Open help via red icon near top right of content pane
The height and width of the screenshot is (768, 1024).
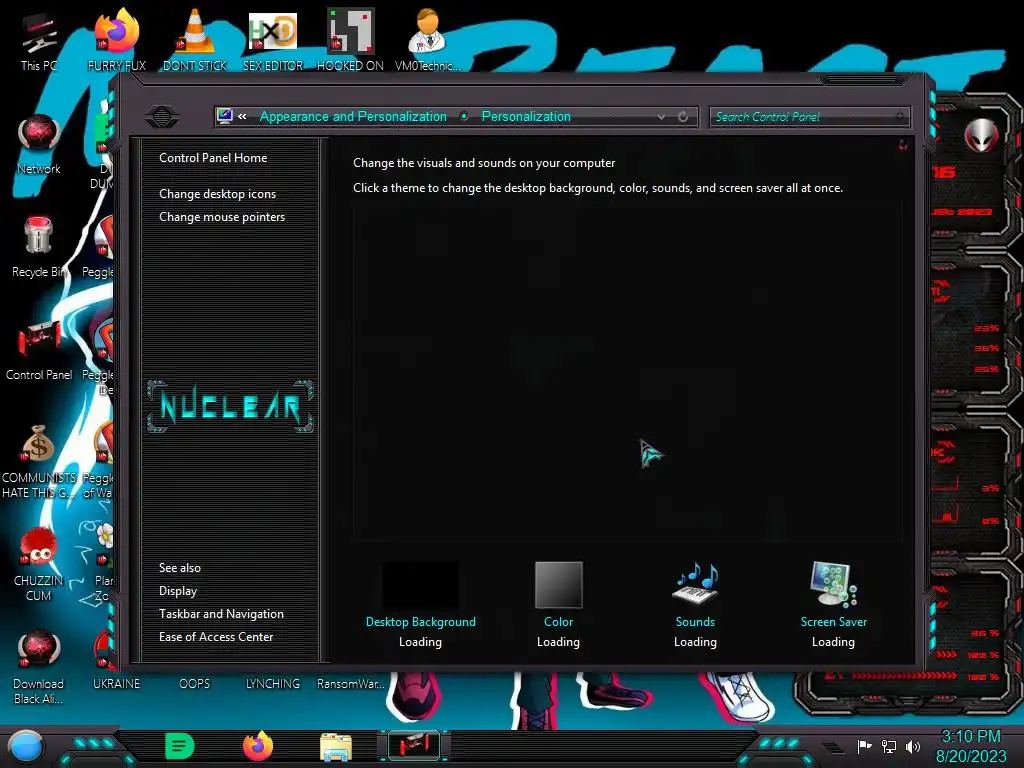(903, 145)
